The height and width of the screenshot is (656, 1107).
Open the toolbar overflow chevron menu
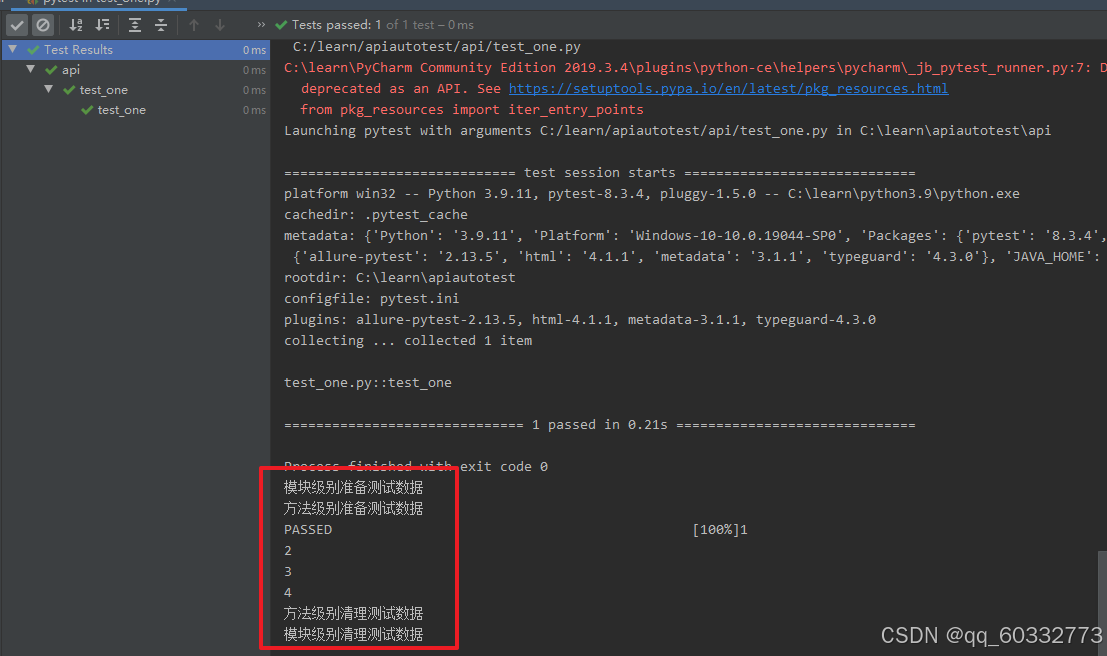point(260,24)
